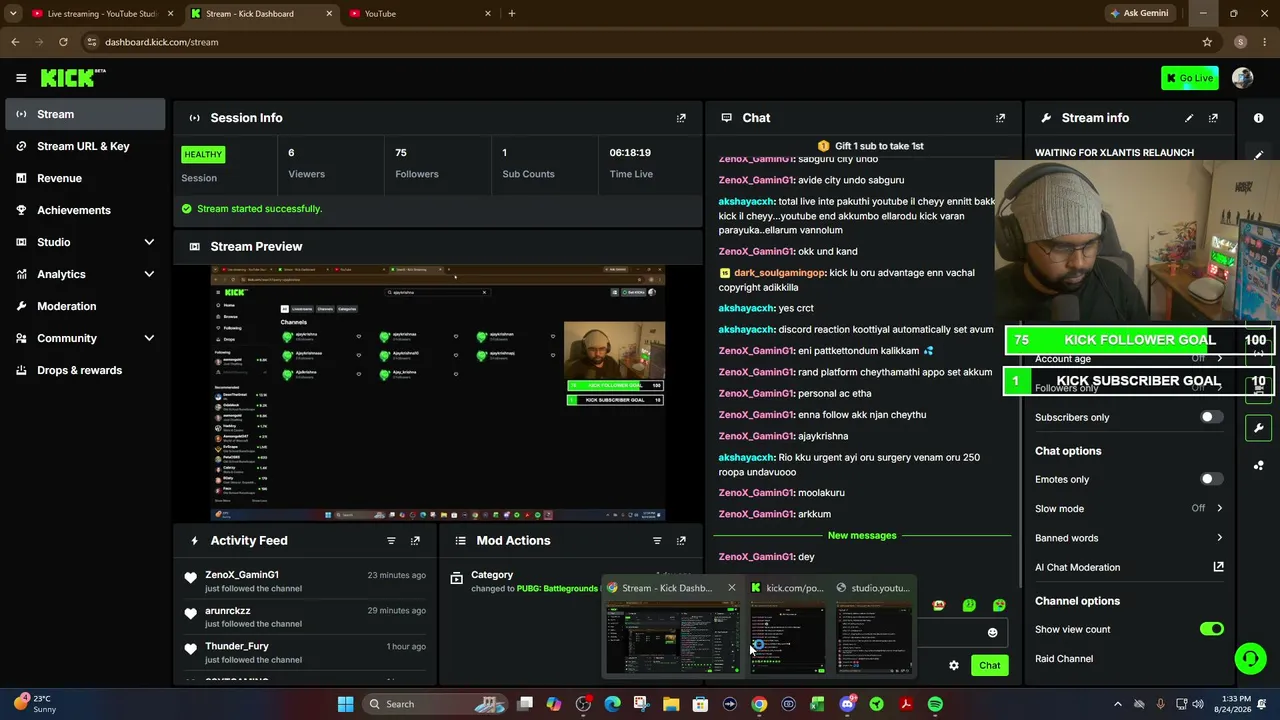Pop out the Session Info panel
Screen dimensions: 1280x720
pos(681,118)
